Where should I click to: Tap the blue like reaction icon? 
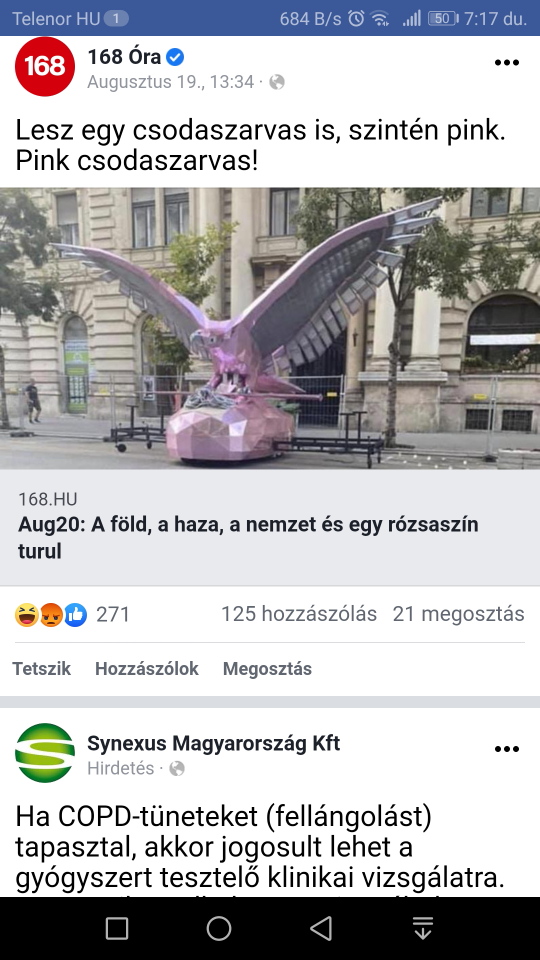(76, 615)
